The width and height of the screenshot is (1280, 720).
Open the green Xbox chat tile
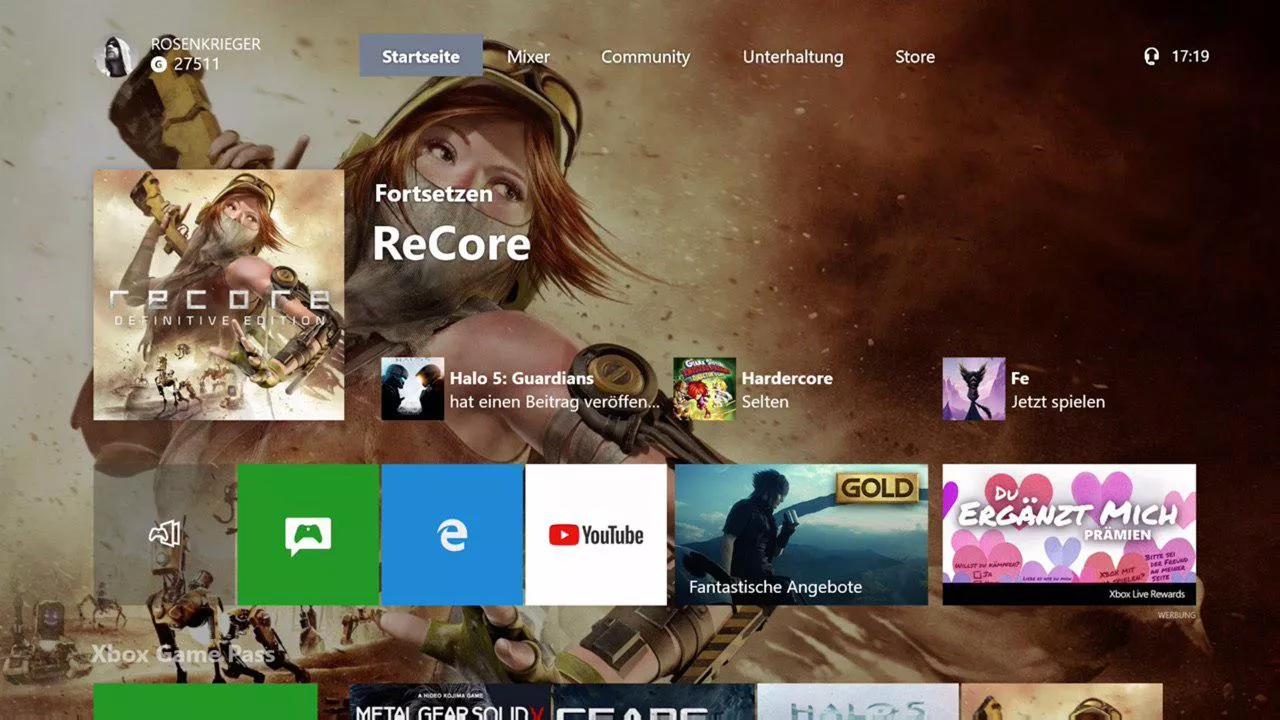click(308, 534)
